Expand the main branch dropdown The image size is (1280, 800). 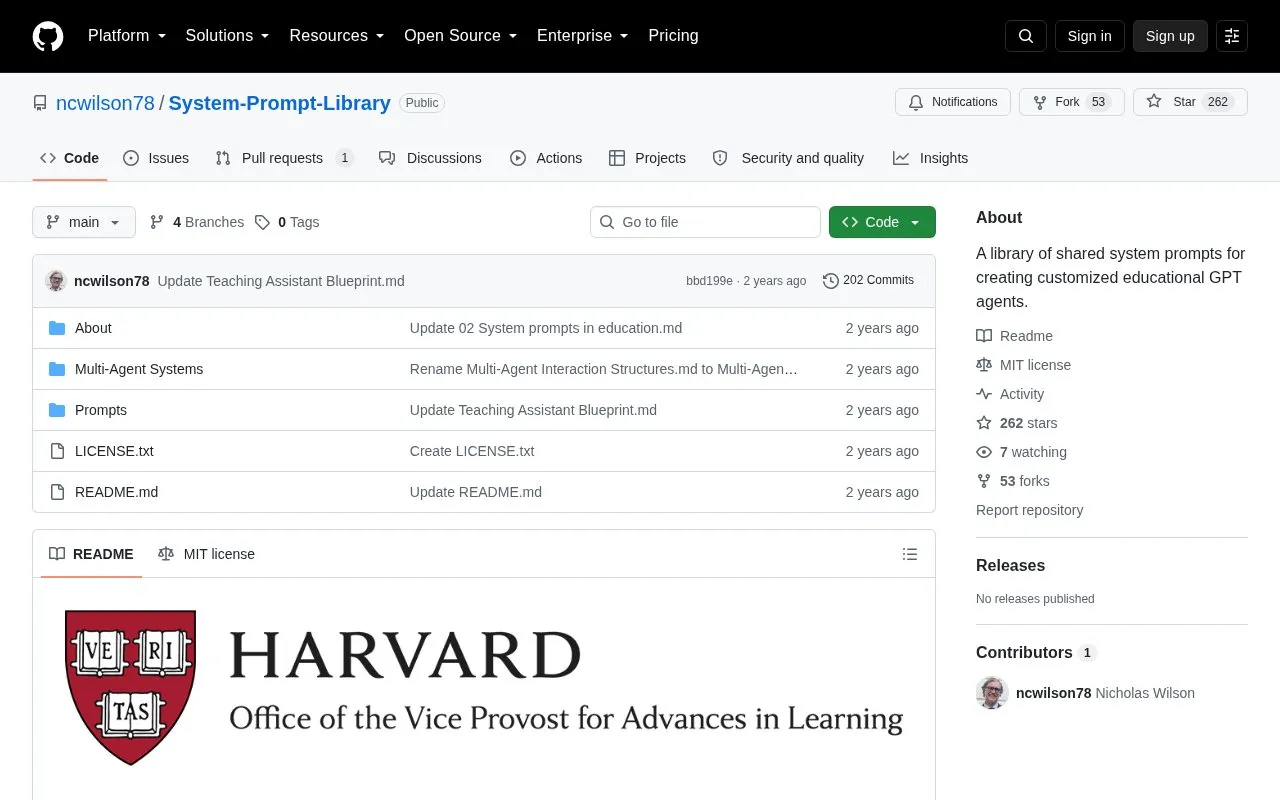click(x=84, y=222)
